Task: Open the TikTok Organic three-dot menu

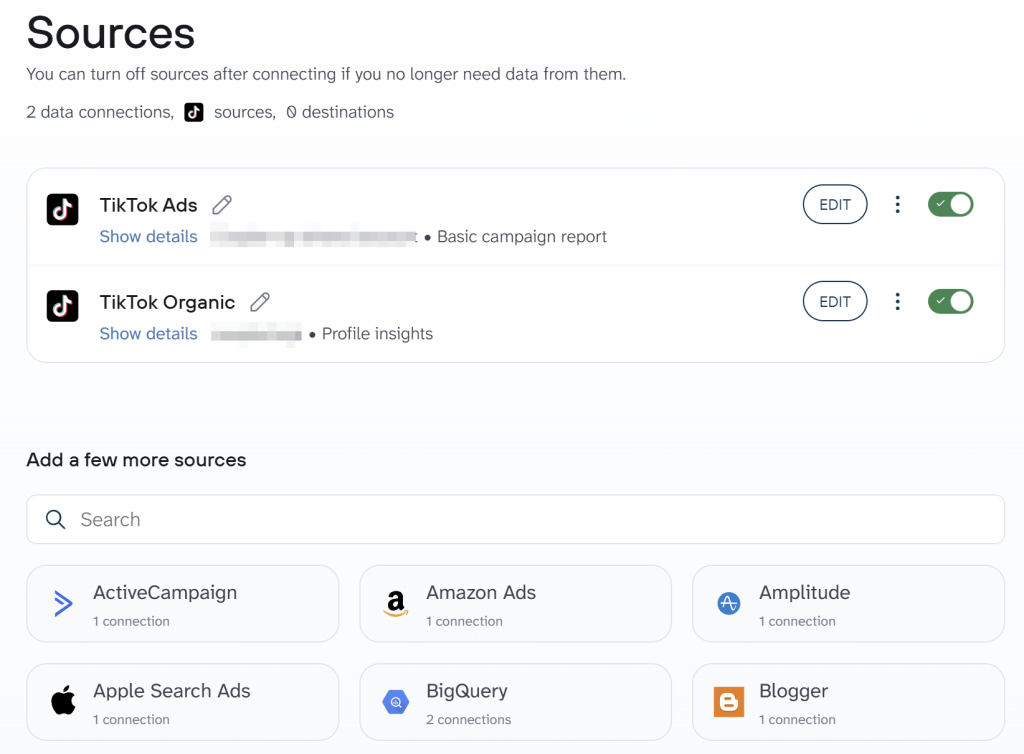Action: pos(898,302)
